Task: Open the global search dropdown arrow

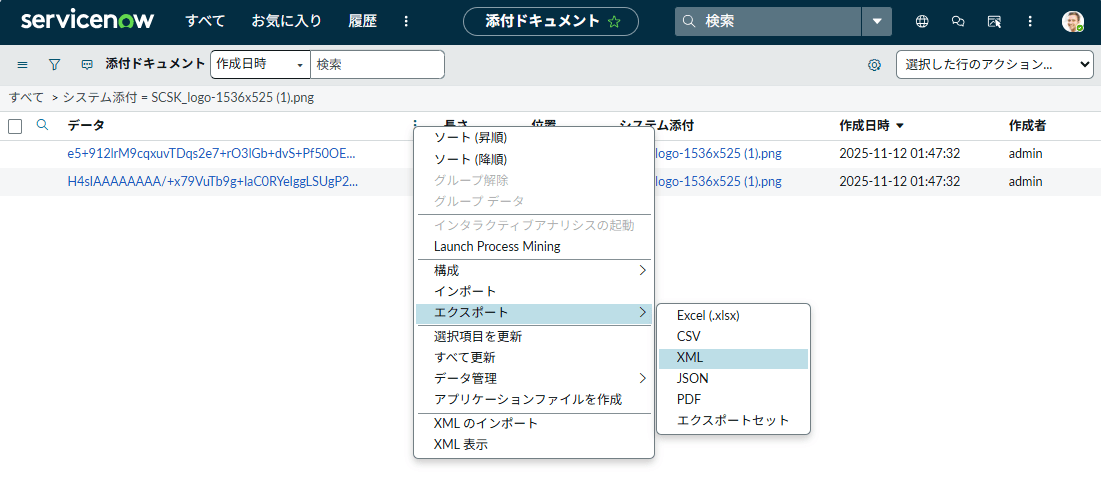Action: pos(876,21)
